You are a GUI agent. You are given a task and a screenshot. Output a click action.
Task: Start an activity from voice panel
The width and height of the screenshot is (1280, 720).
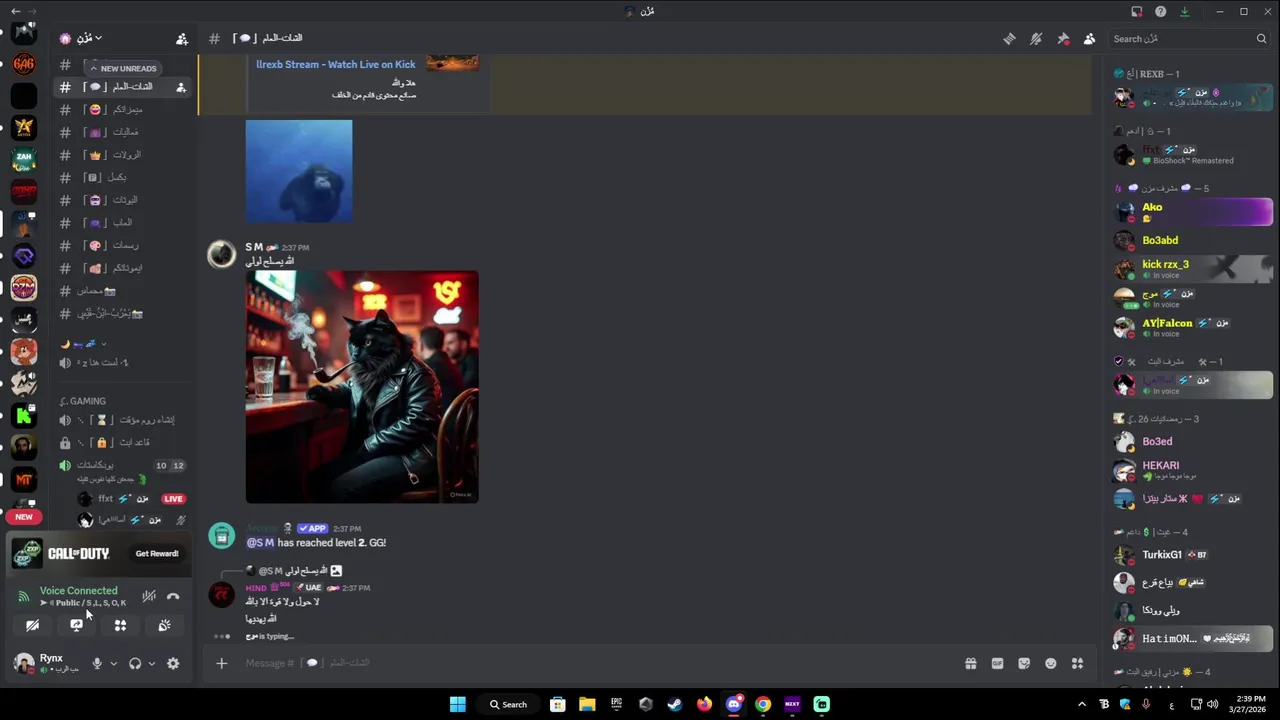pos(120,625)
